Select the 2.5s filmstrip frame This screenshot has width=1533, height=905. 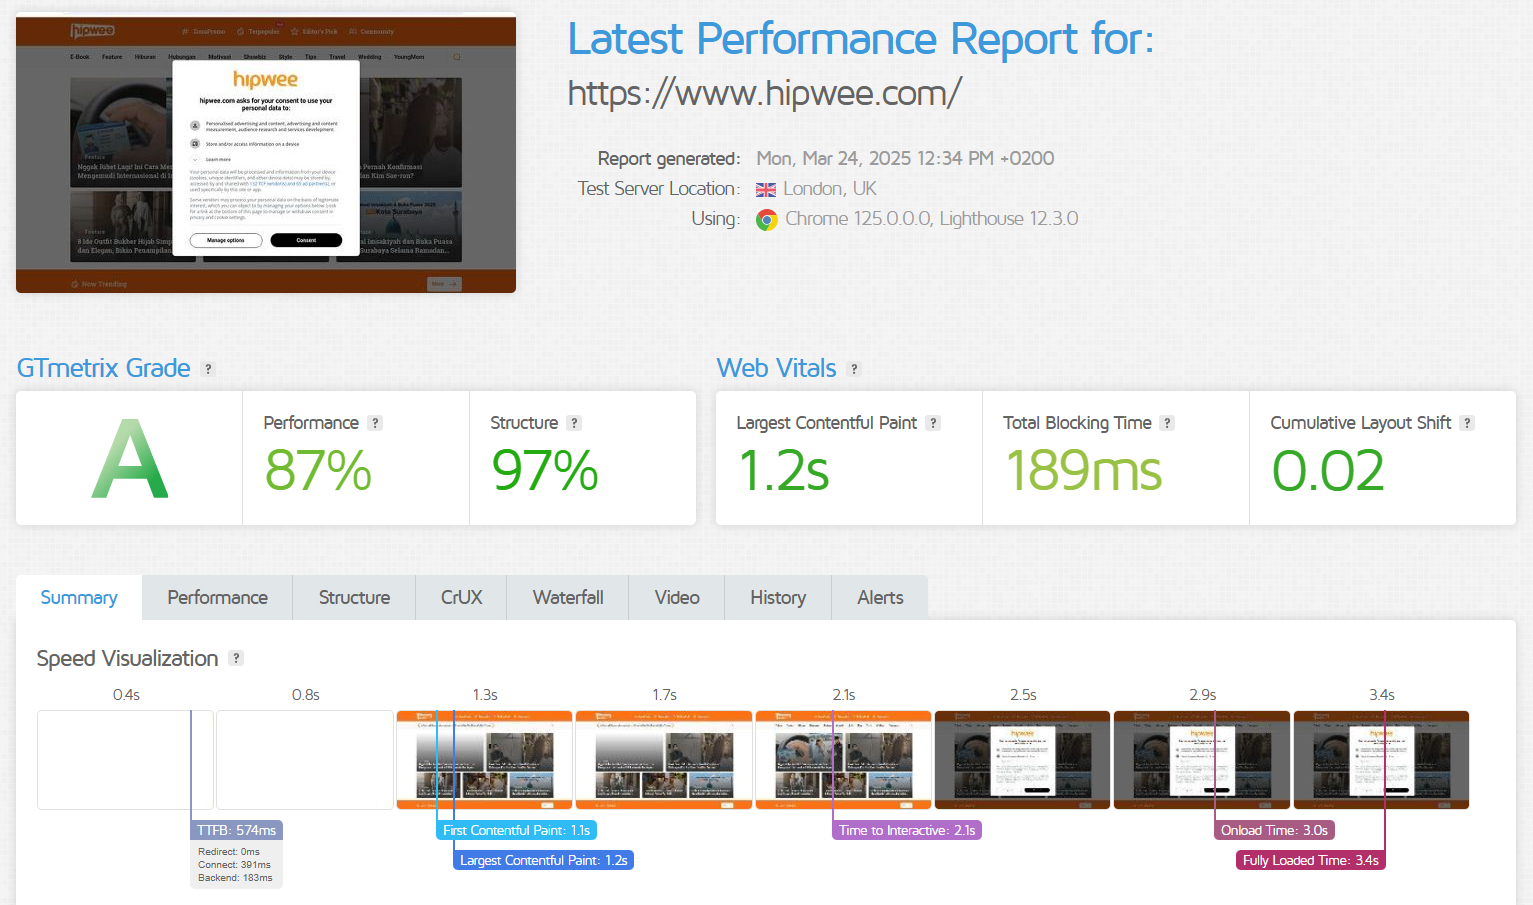tap(1022, 760)
